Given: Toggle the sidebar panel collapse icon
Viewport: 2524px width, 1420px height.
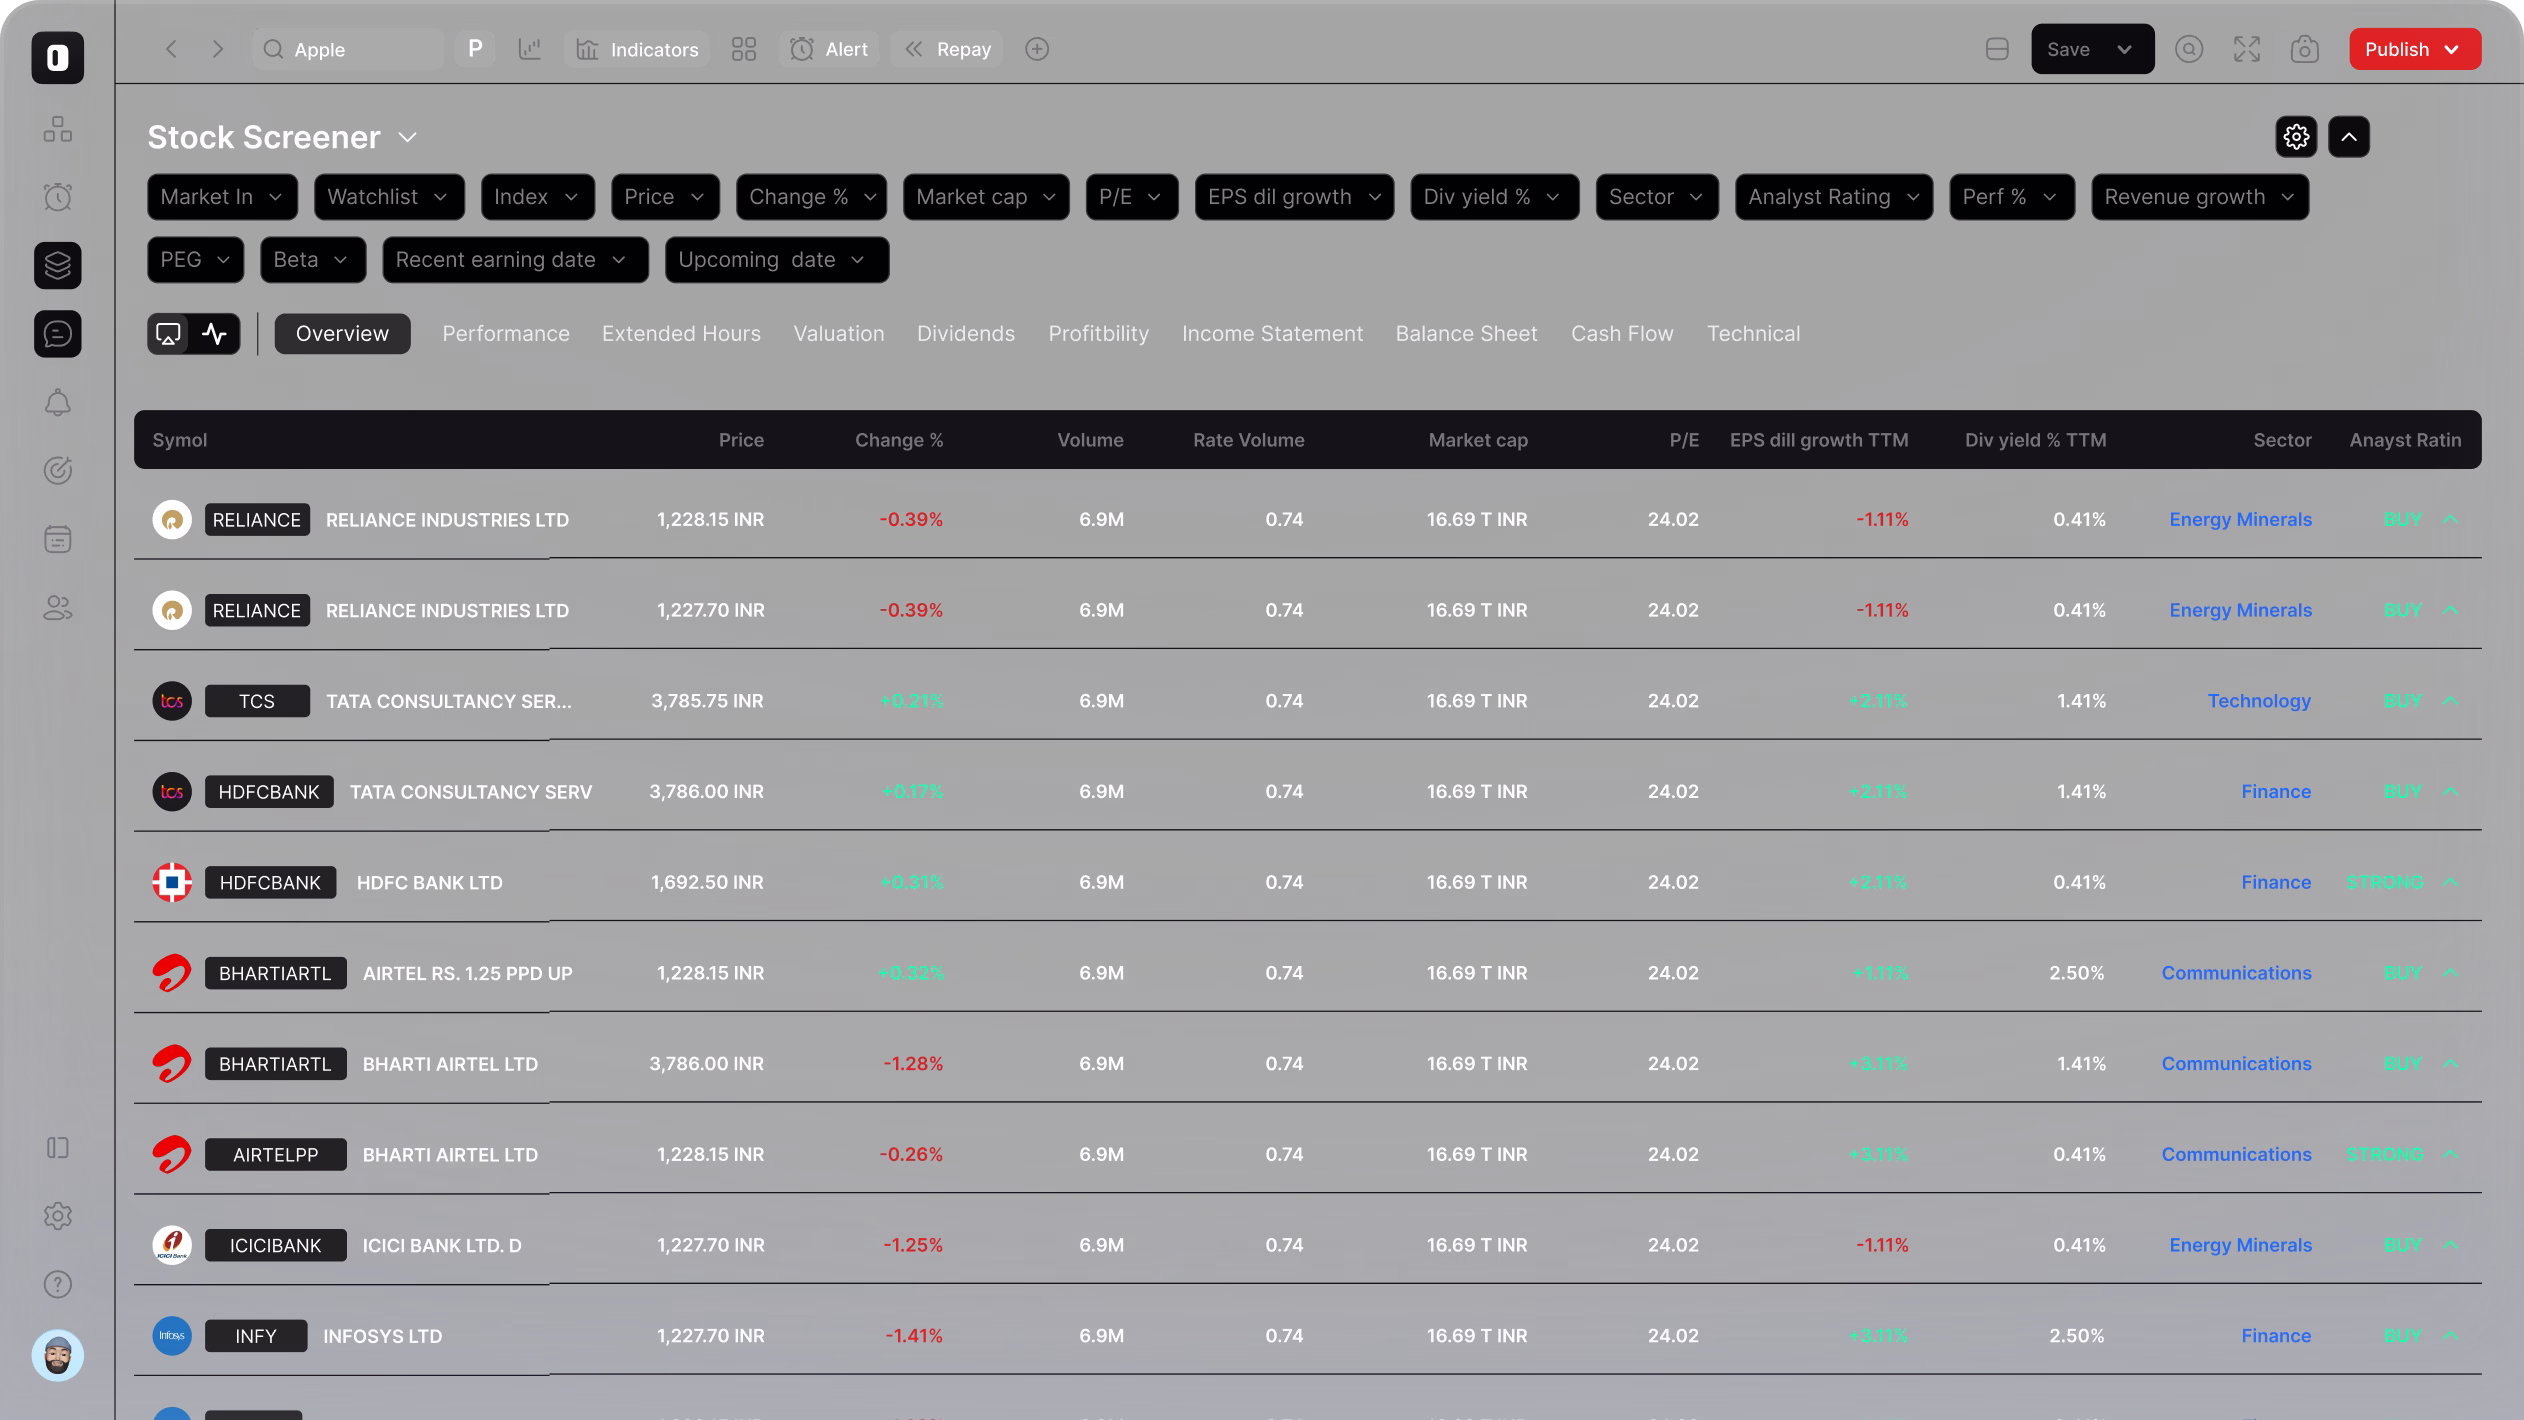Looking at the screenshot, I should click(58, 1148).
